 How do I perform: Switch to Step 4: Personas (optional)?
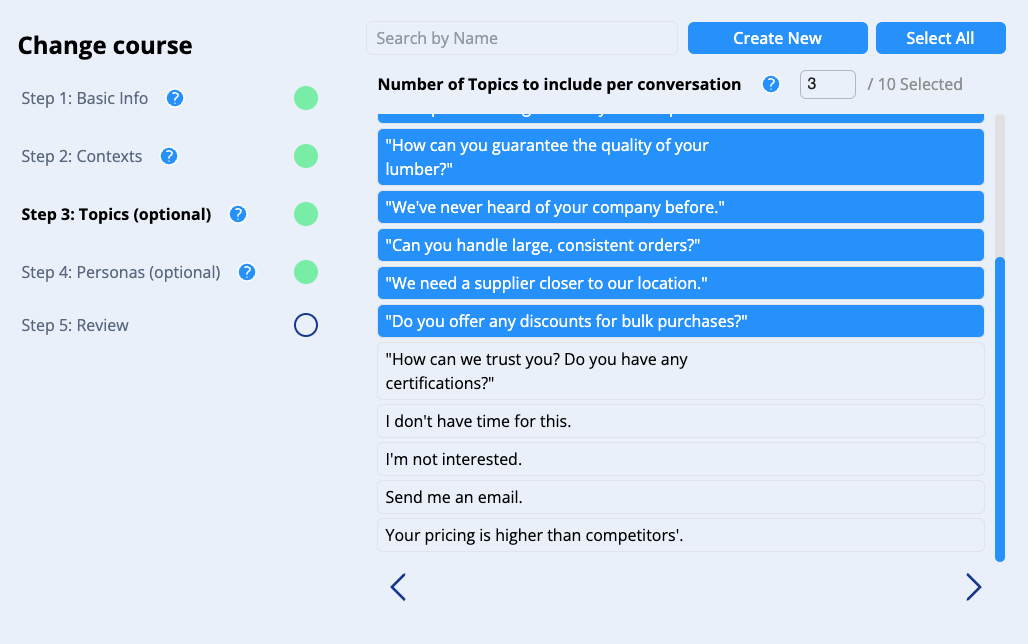(x=121, y=272)
